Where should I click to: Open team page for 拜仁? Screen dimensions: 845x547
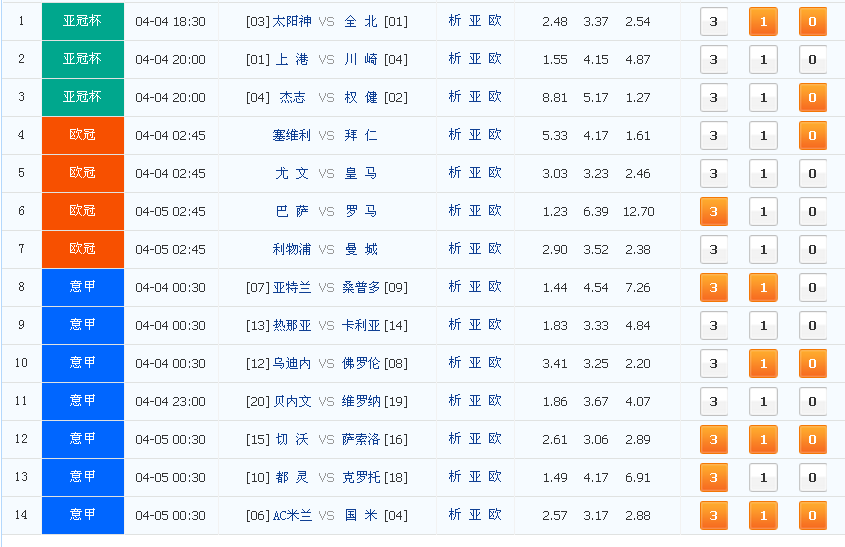tap(361, 136)
